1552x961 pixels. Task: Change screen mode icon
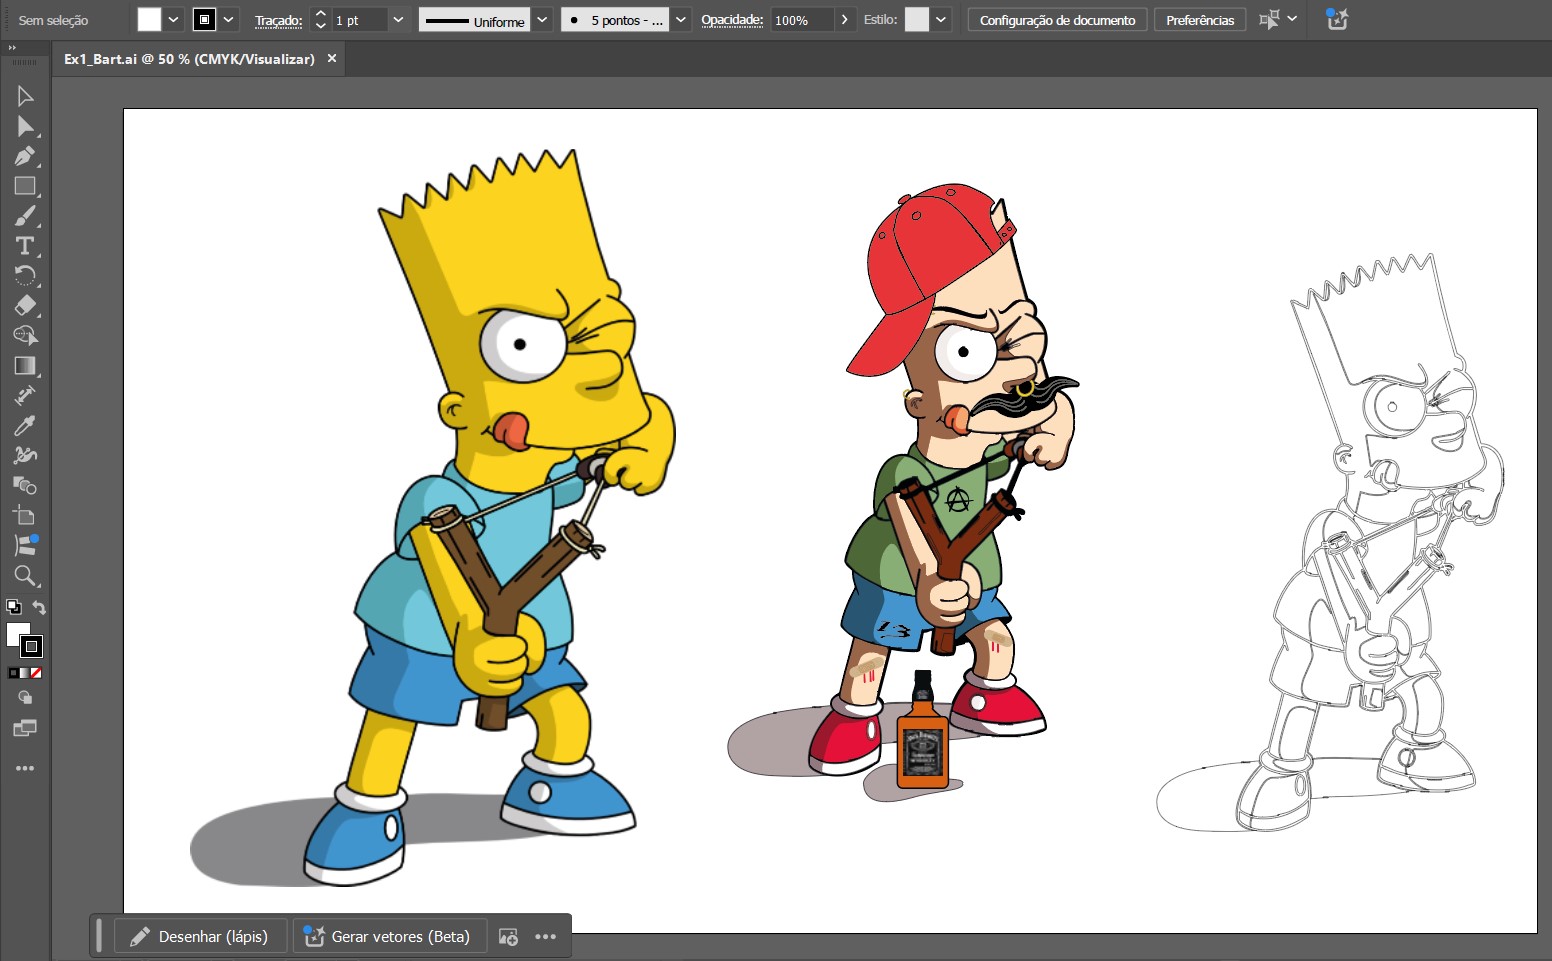[x=25, y=729]
